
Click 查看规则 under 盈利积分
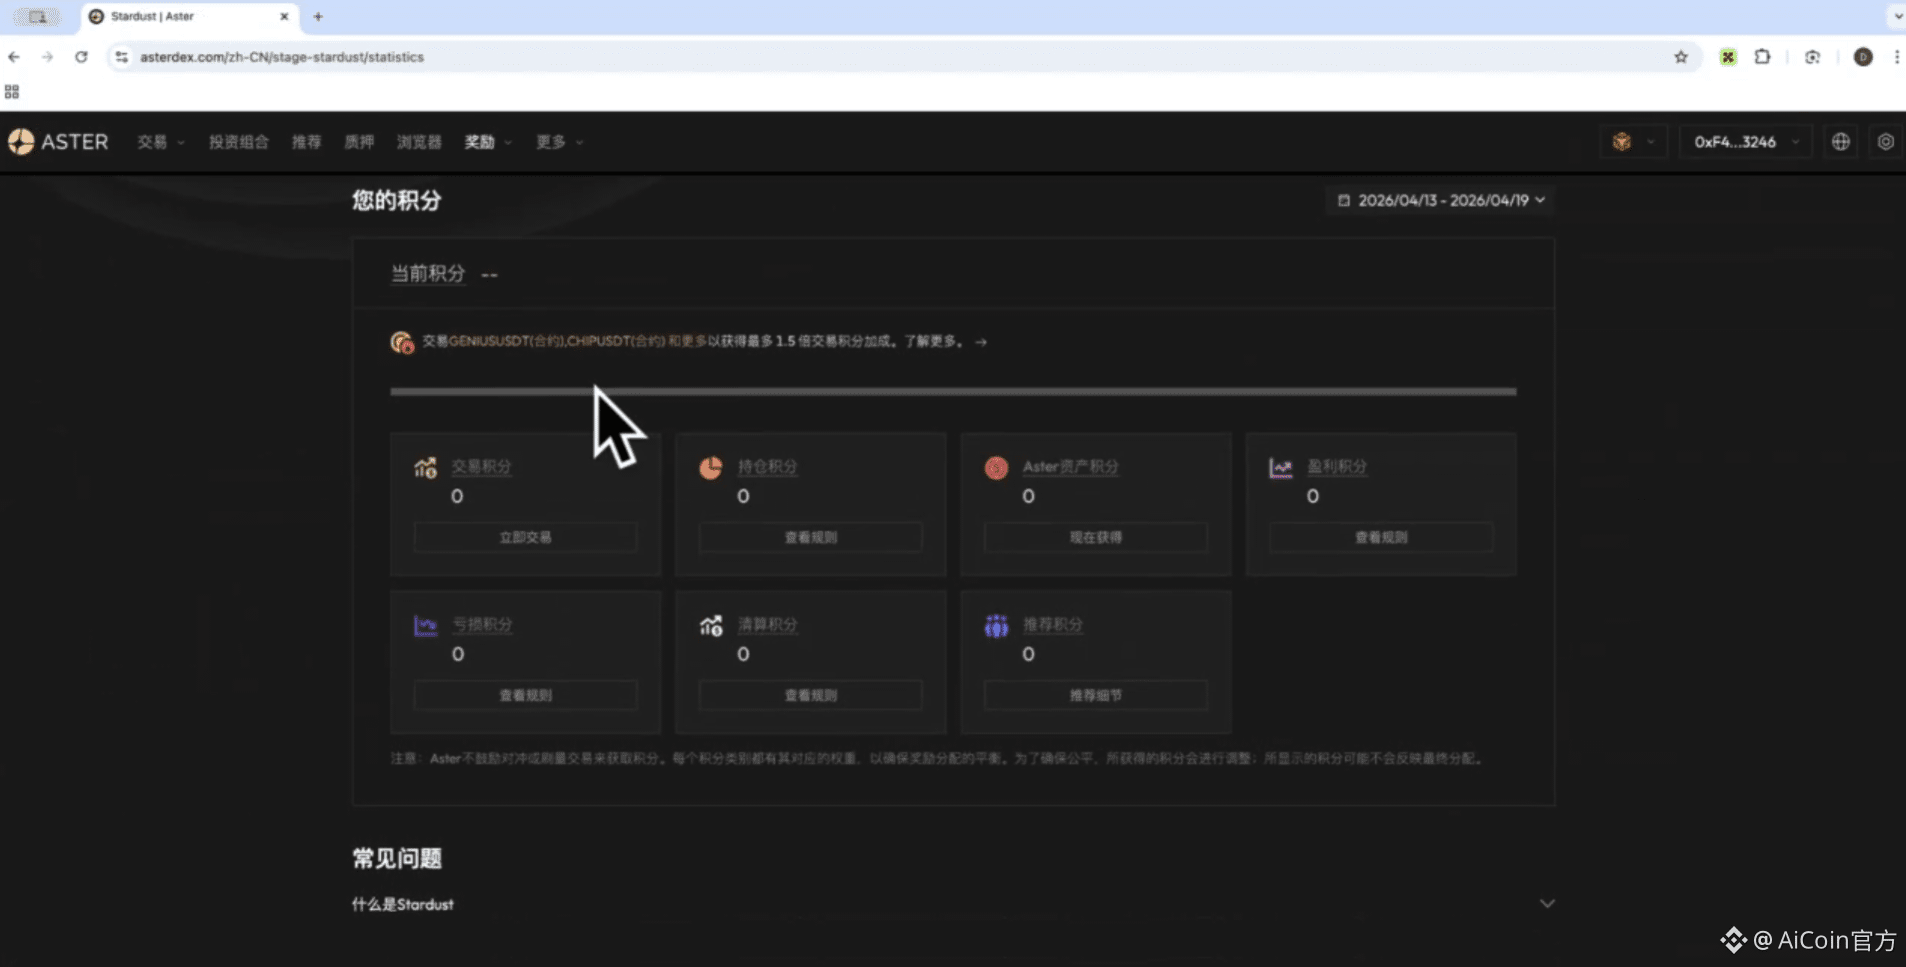1380,537
